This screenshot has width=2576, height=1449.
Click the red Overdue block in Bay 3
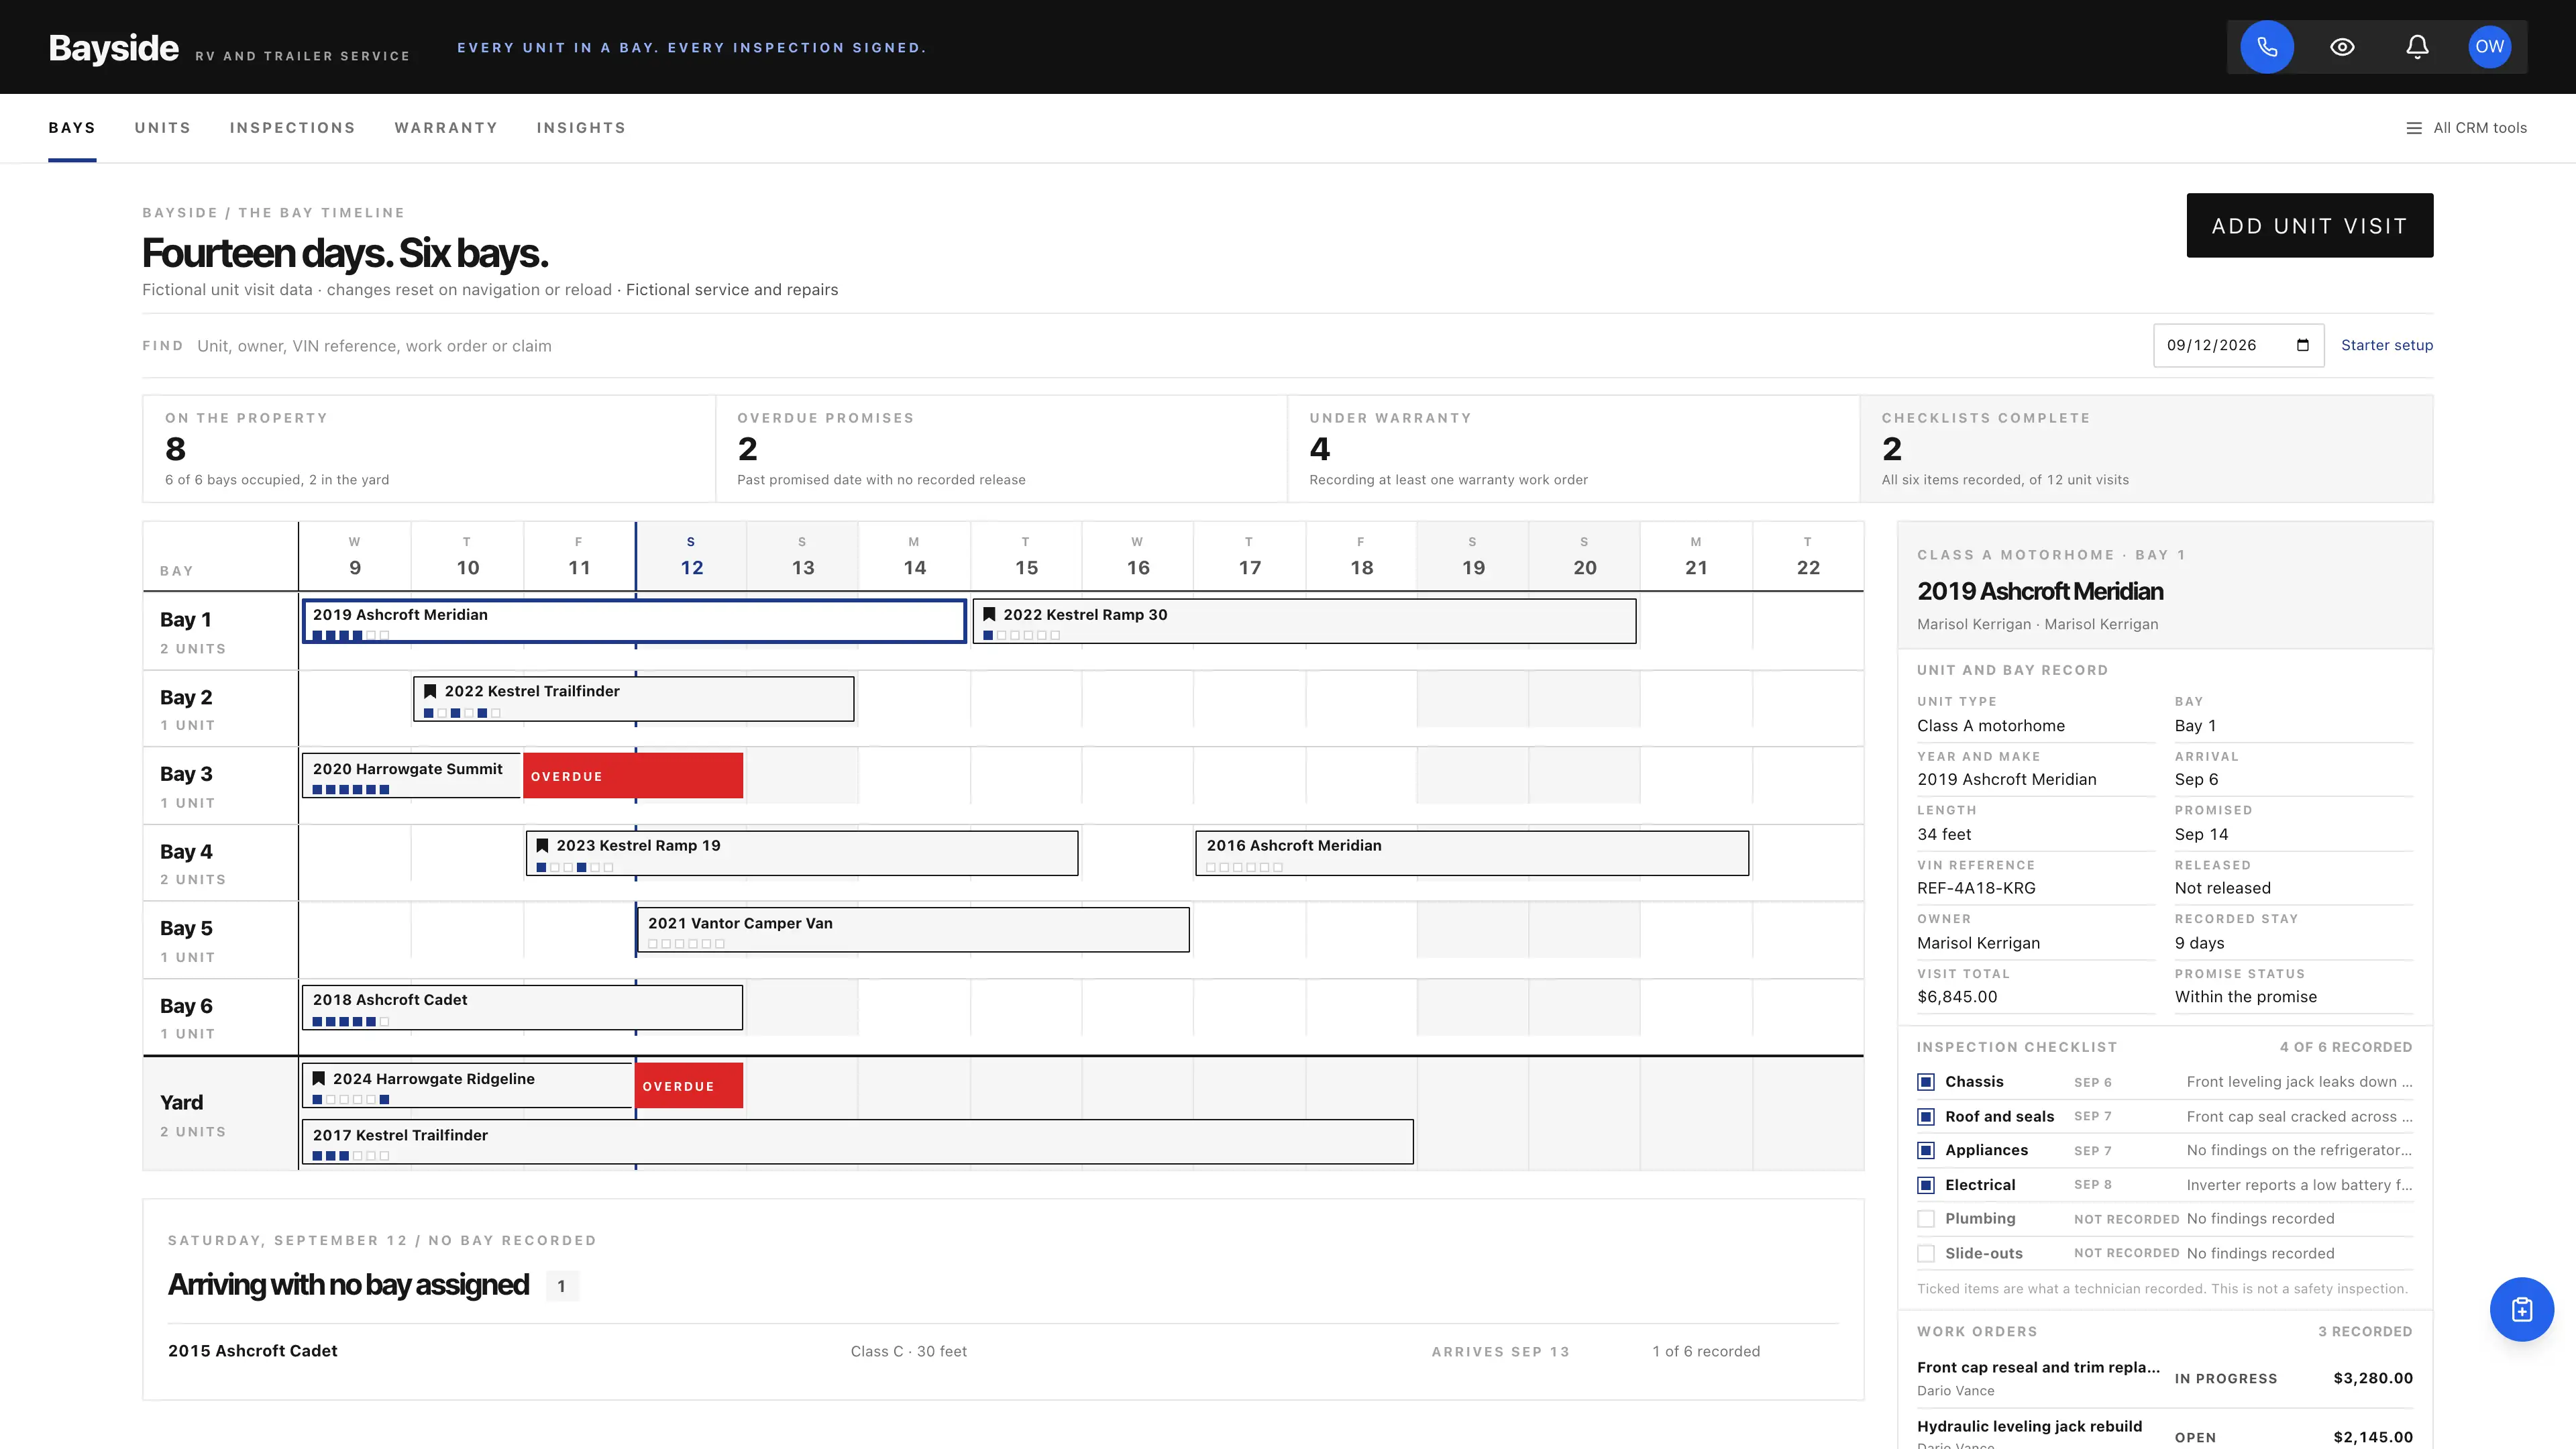click(x=633, y=775)
